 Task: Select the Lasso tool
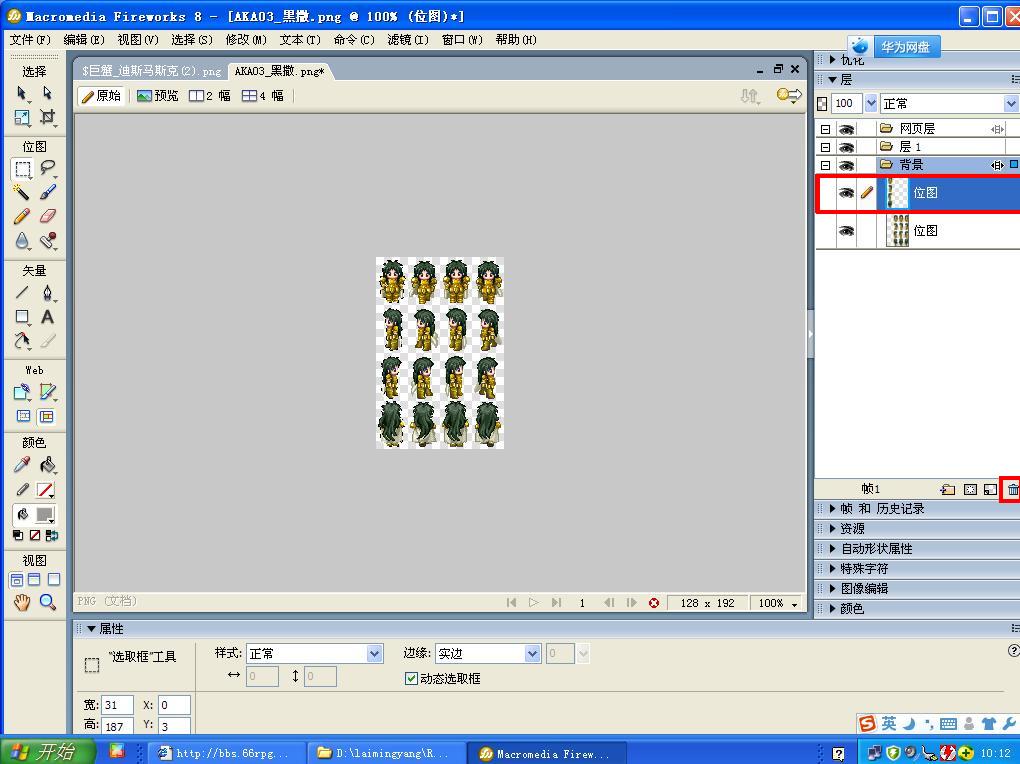pos(47,169)
